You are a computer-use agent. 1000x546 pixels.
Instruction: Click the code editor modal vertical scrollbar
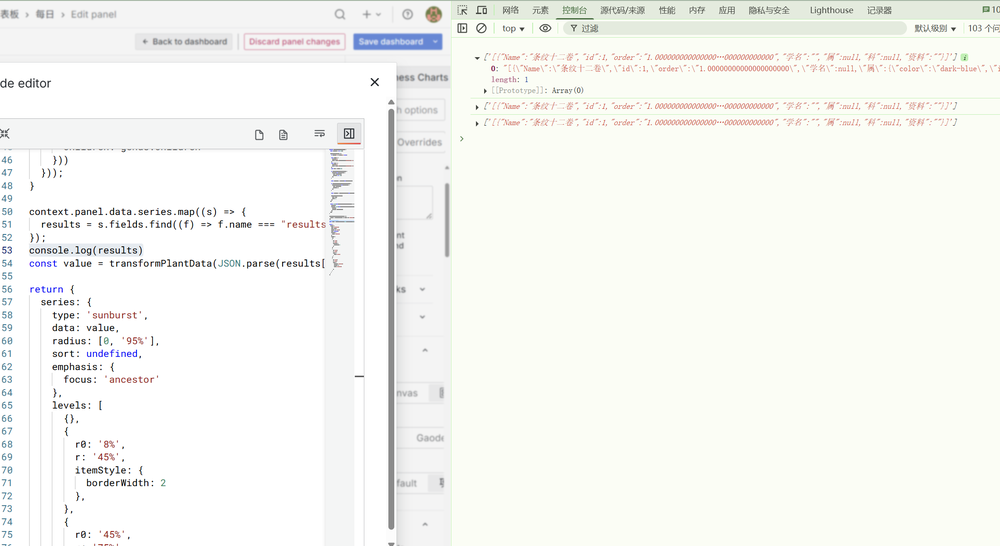point(391,319)
